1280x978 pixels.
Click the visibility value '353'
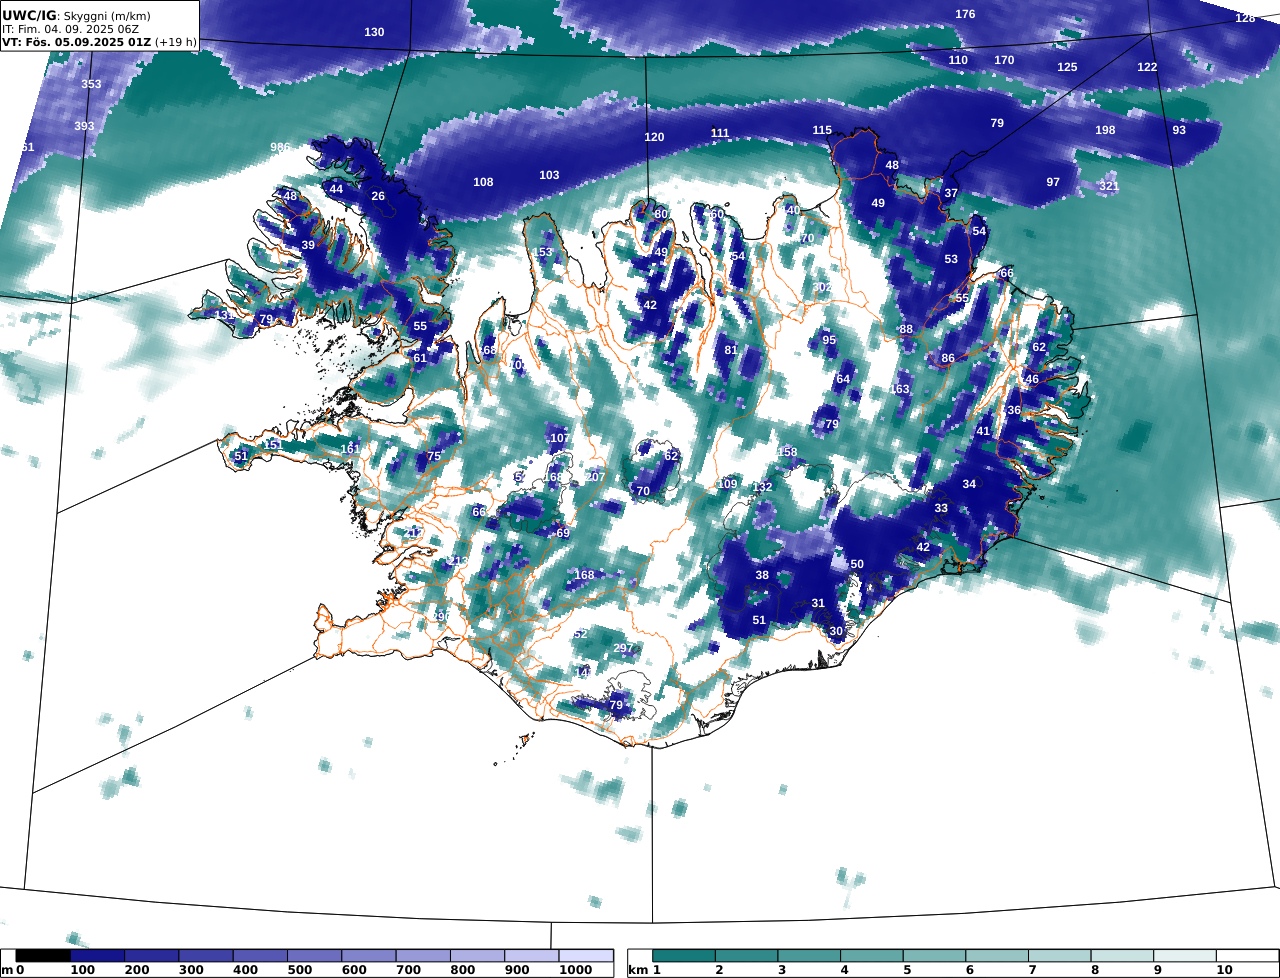91,84
